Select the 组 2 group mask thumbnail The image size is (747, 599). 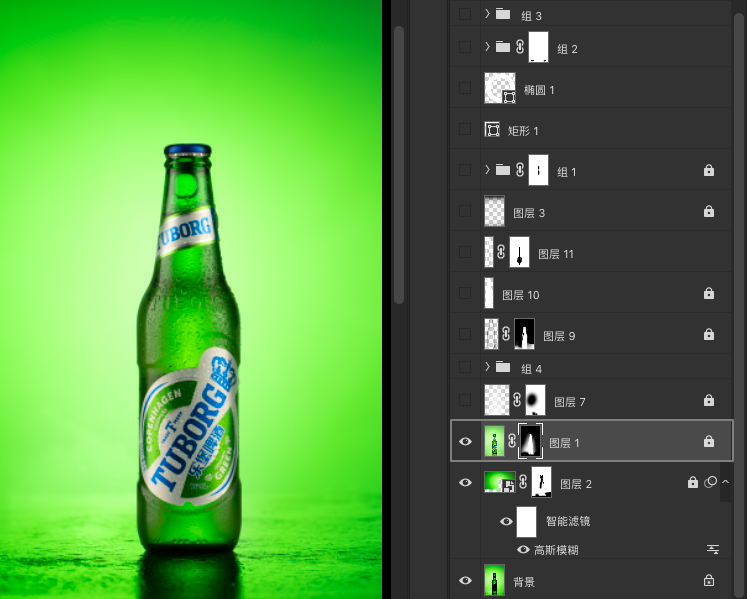(538, 47)
